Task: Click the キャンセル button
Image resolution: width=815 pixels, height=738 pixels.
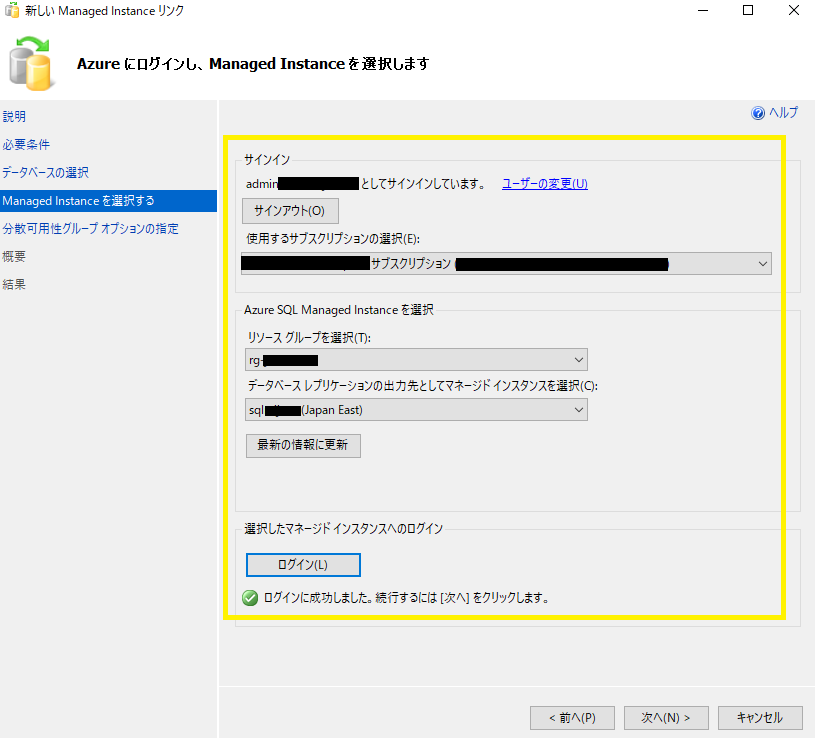Action: tap(760, 717)
